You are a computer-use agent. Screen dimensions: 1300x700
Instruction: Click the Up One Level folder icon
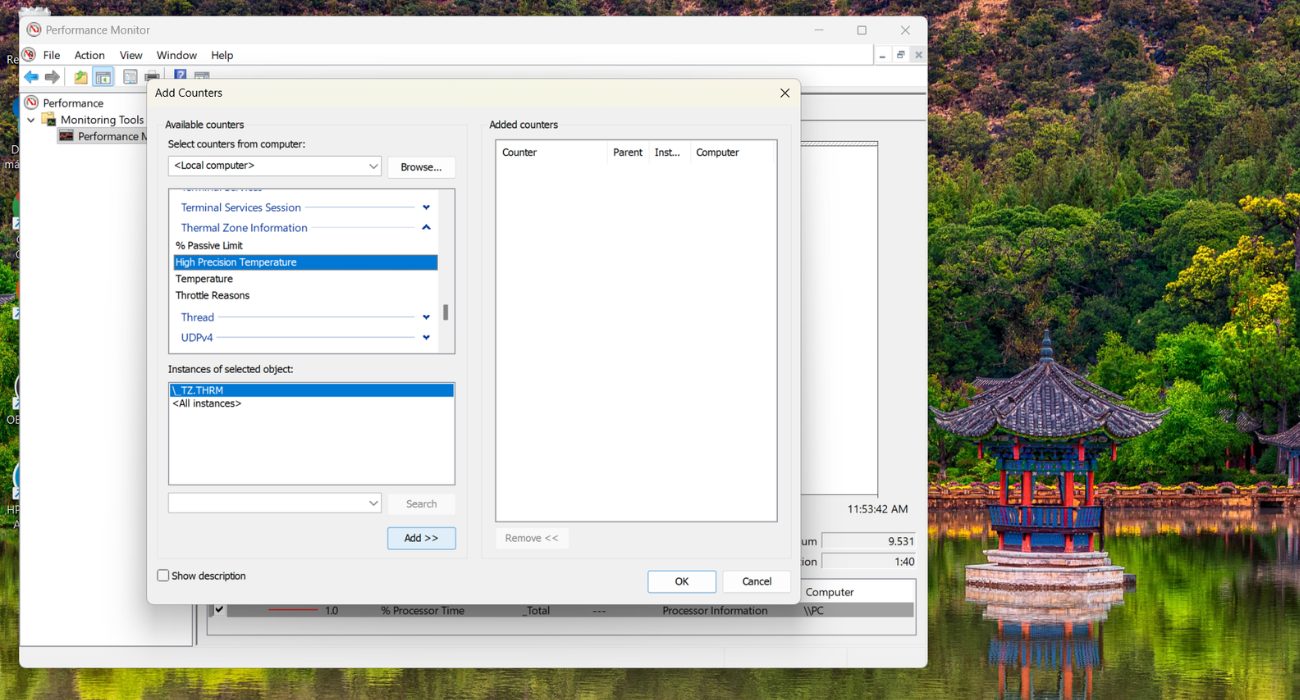click(81, 77)
